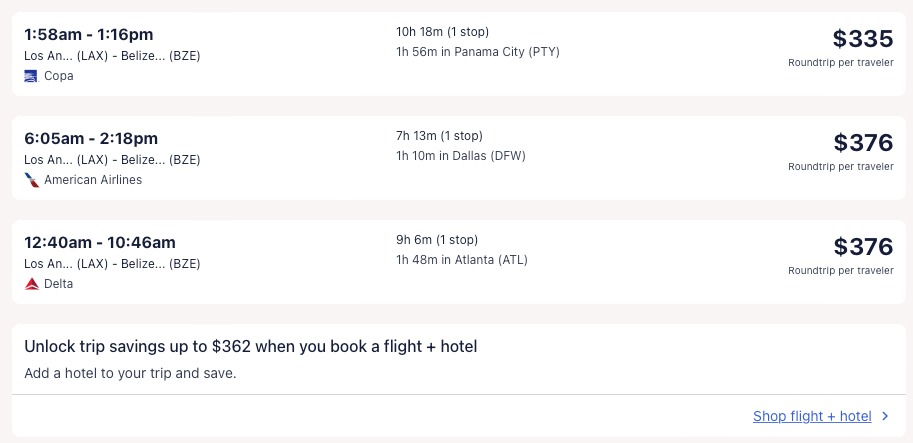Click the Copa airline logo icon
The height and width of the screenshot is (443, 913).
pos(31,75)
